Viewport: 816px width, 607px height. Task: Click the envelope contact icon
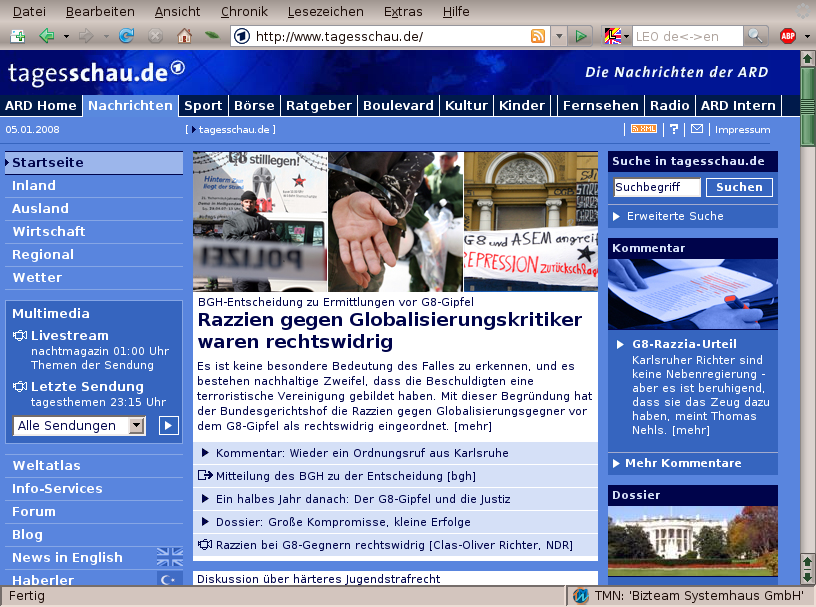pos(697,129)
